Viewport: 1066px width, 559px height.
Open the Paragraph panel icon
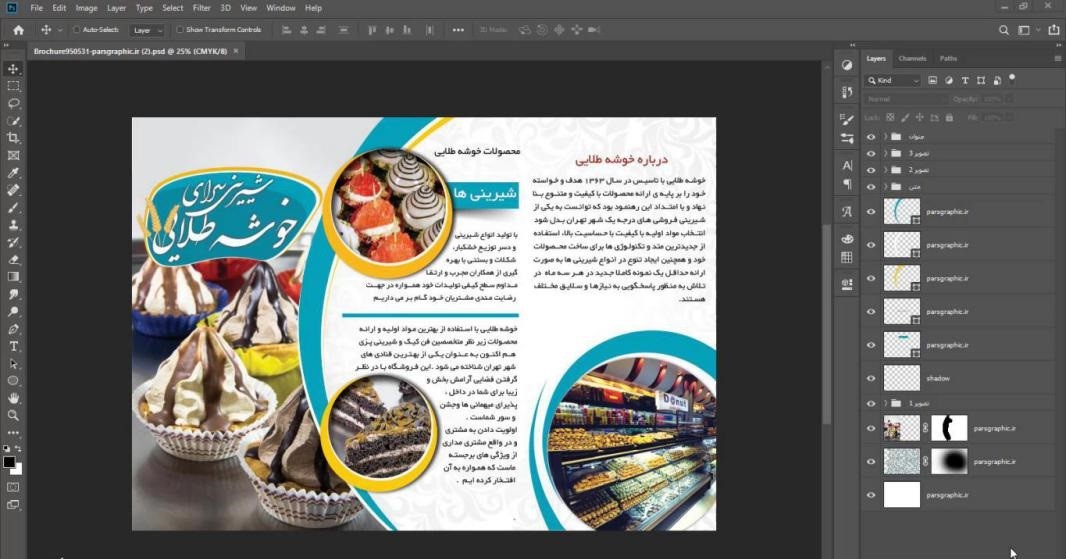click(x=846, y=184)
